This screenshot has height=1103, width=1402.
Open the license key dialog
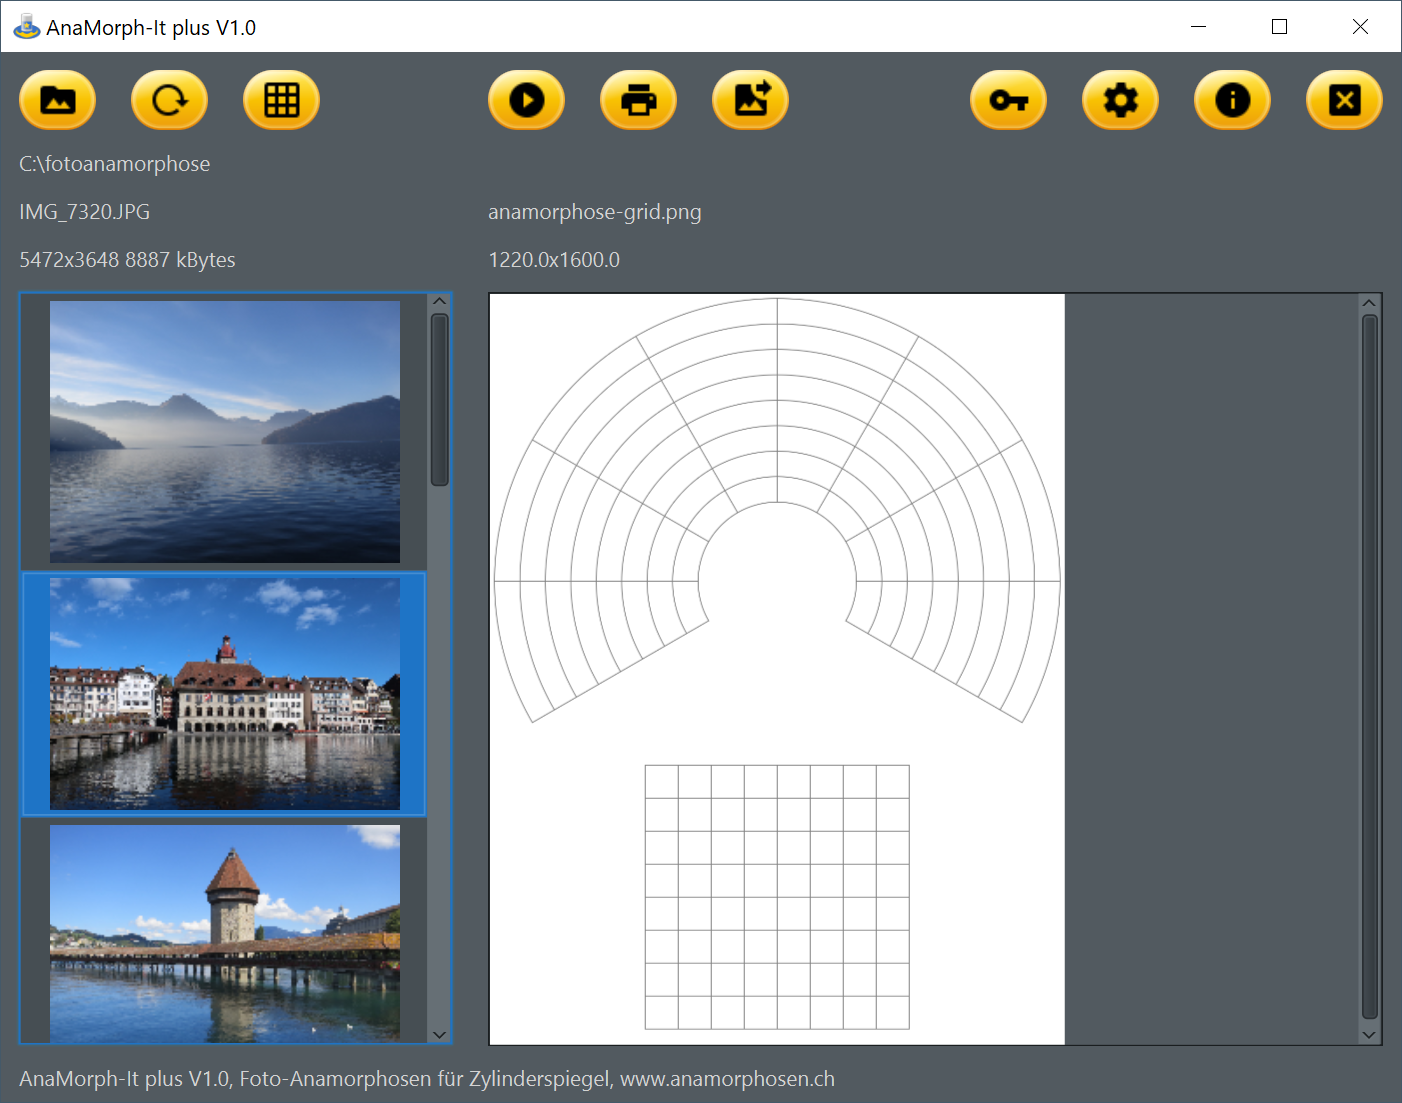point(1009,100)
